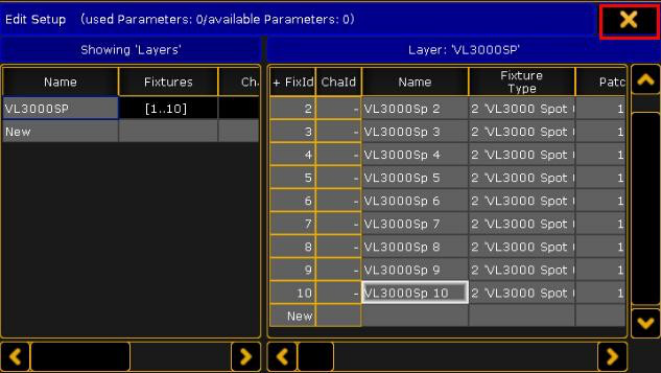
Task: Click the New row in Layers table
Action: pos(131,131)
